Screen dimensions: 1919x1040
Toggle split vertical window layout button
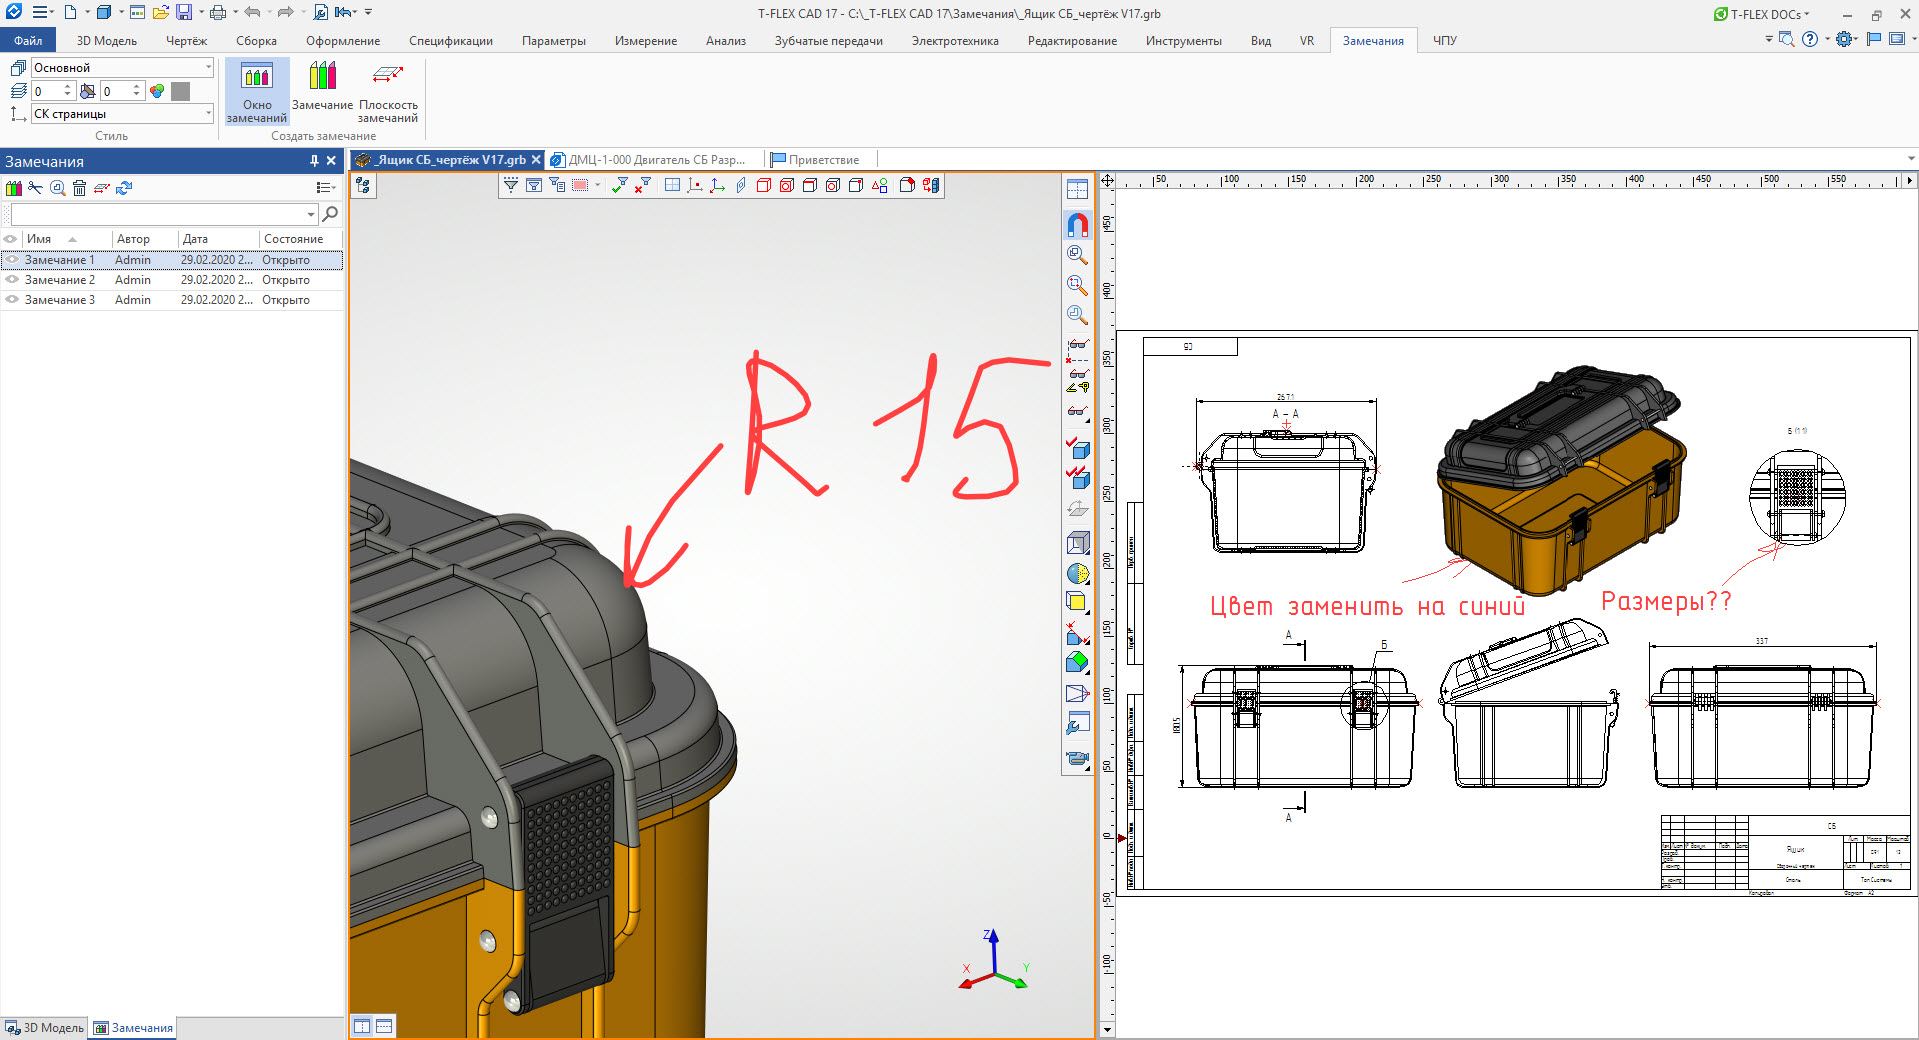point(362,1026)
